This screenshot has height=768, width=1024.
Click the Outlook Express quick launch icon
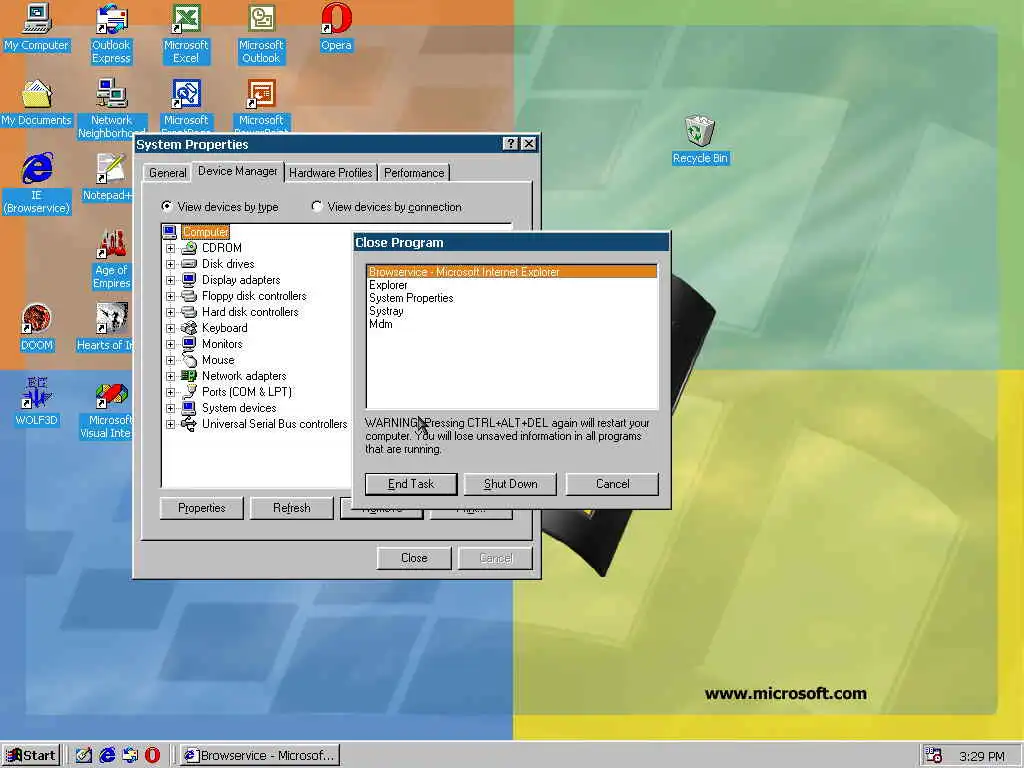coord(129,756)
